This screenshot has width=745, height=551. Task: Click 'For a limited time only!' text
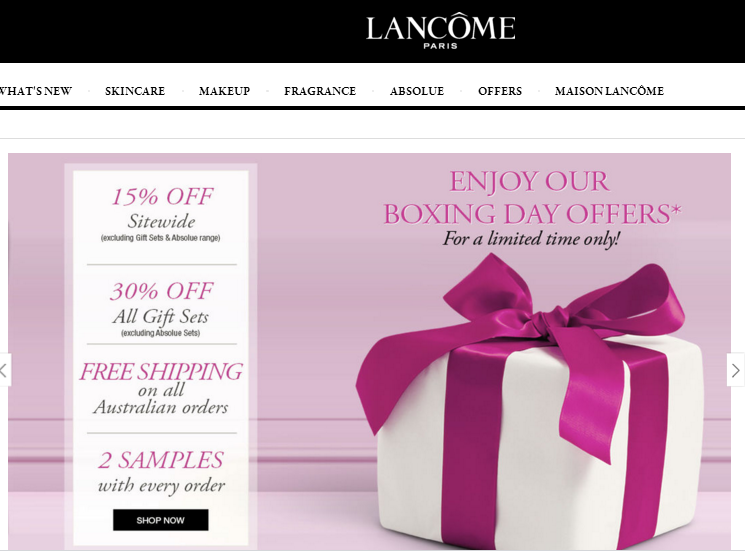point(531,238)
